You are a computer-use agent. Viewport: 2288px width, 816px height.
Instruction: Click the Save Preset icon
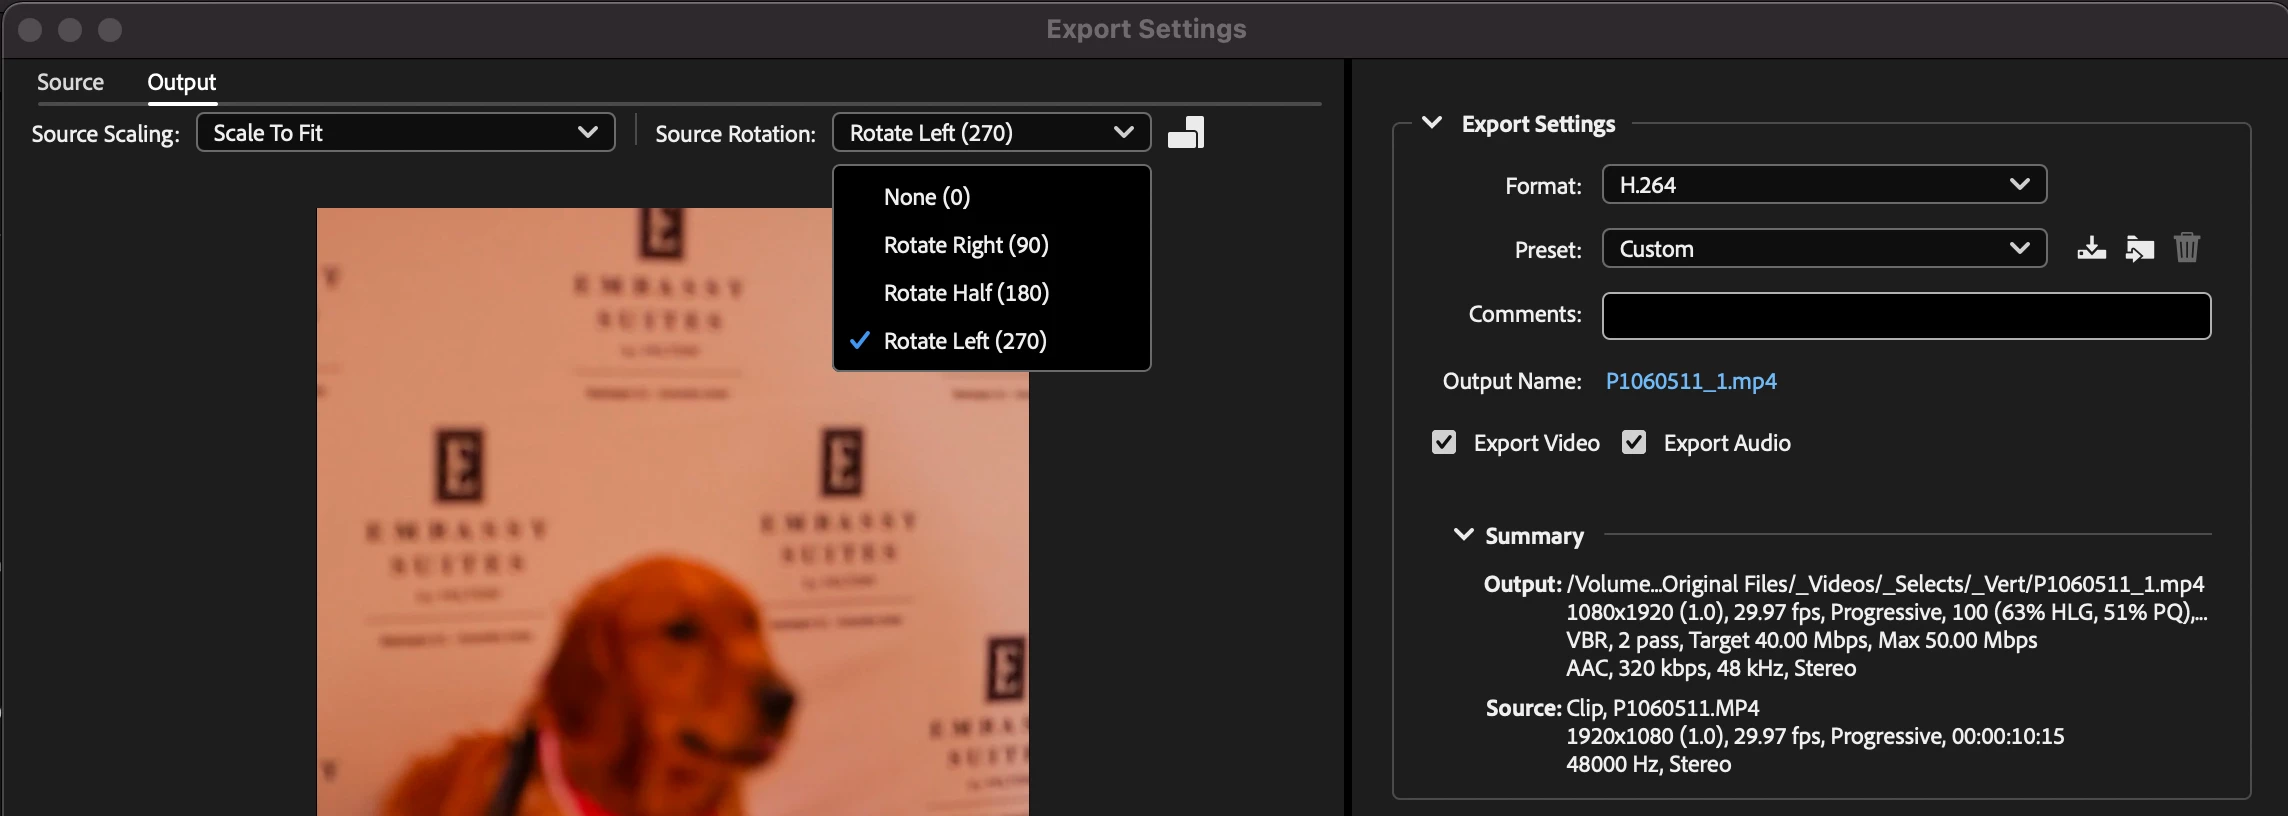click(x=2091, y=248)
